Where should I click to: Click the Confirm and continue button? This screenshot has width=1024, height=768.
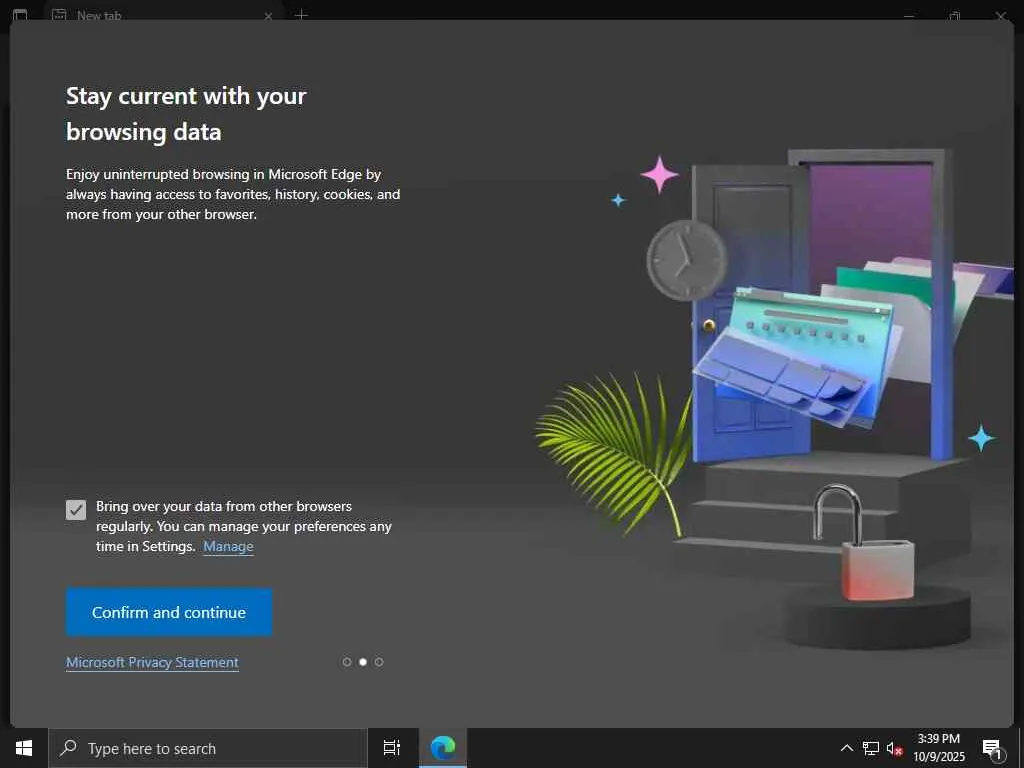(168, 612)
